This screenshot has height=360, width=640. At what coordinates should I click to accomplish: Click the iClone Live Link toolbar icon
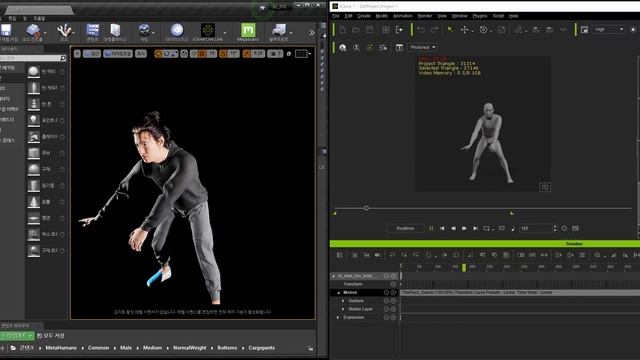207,30
